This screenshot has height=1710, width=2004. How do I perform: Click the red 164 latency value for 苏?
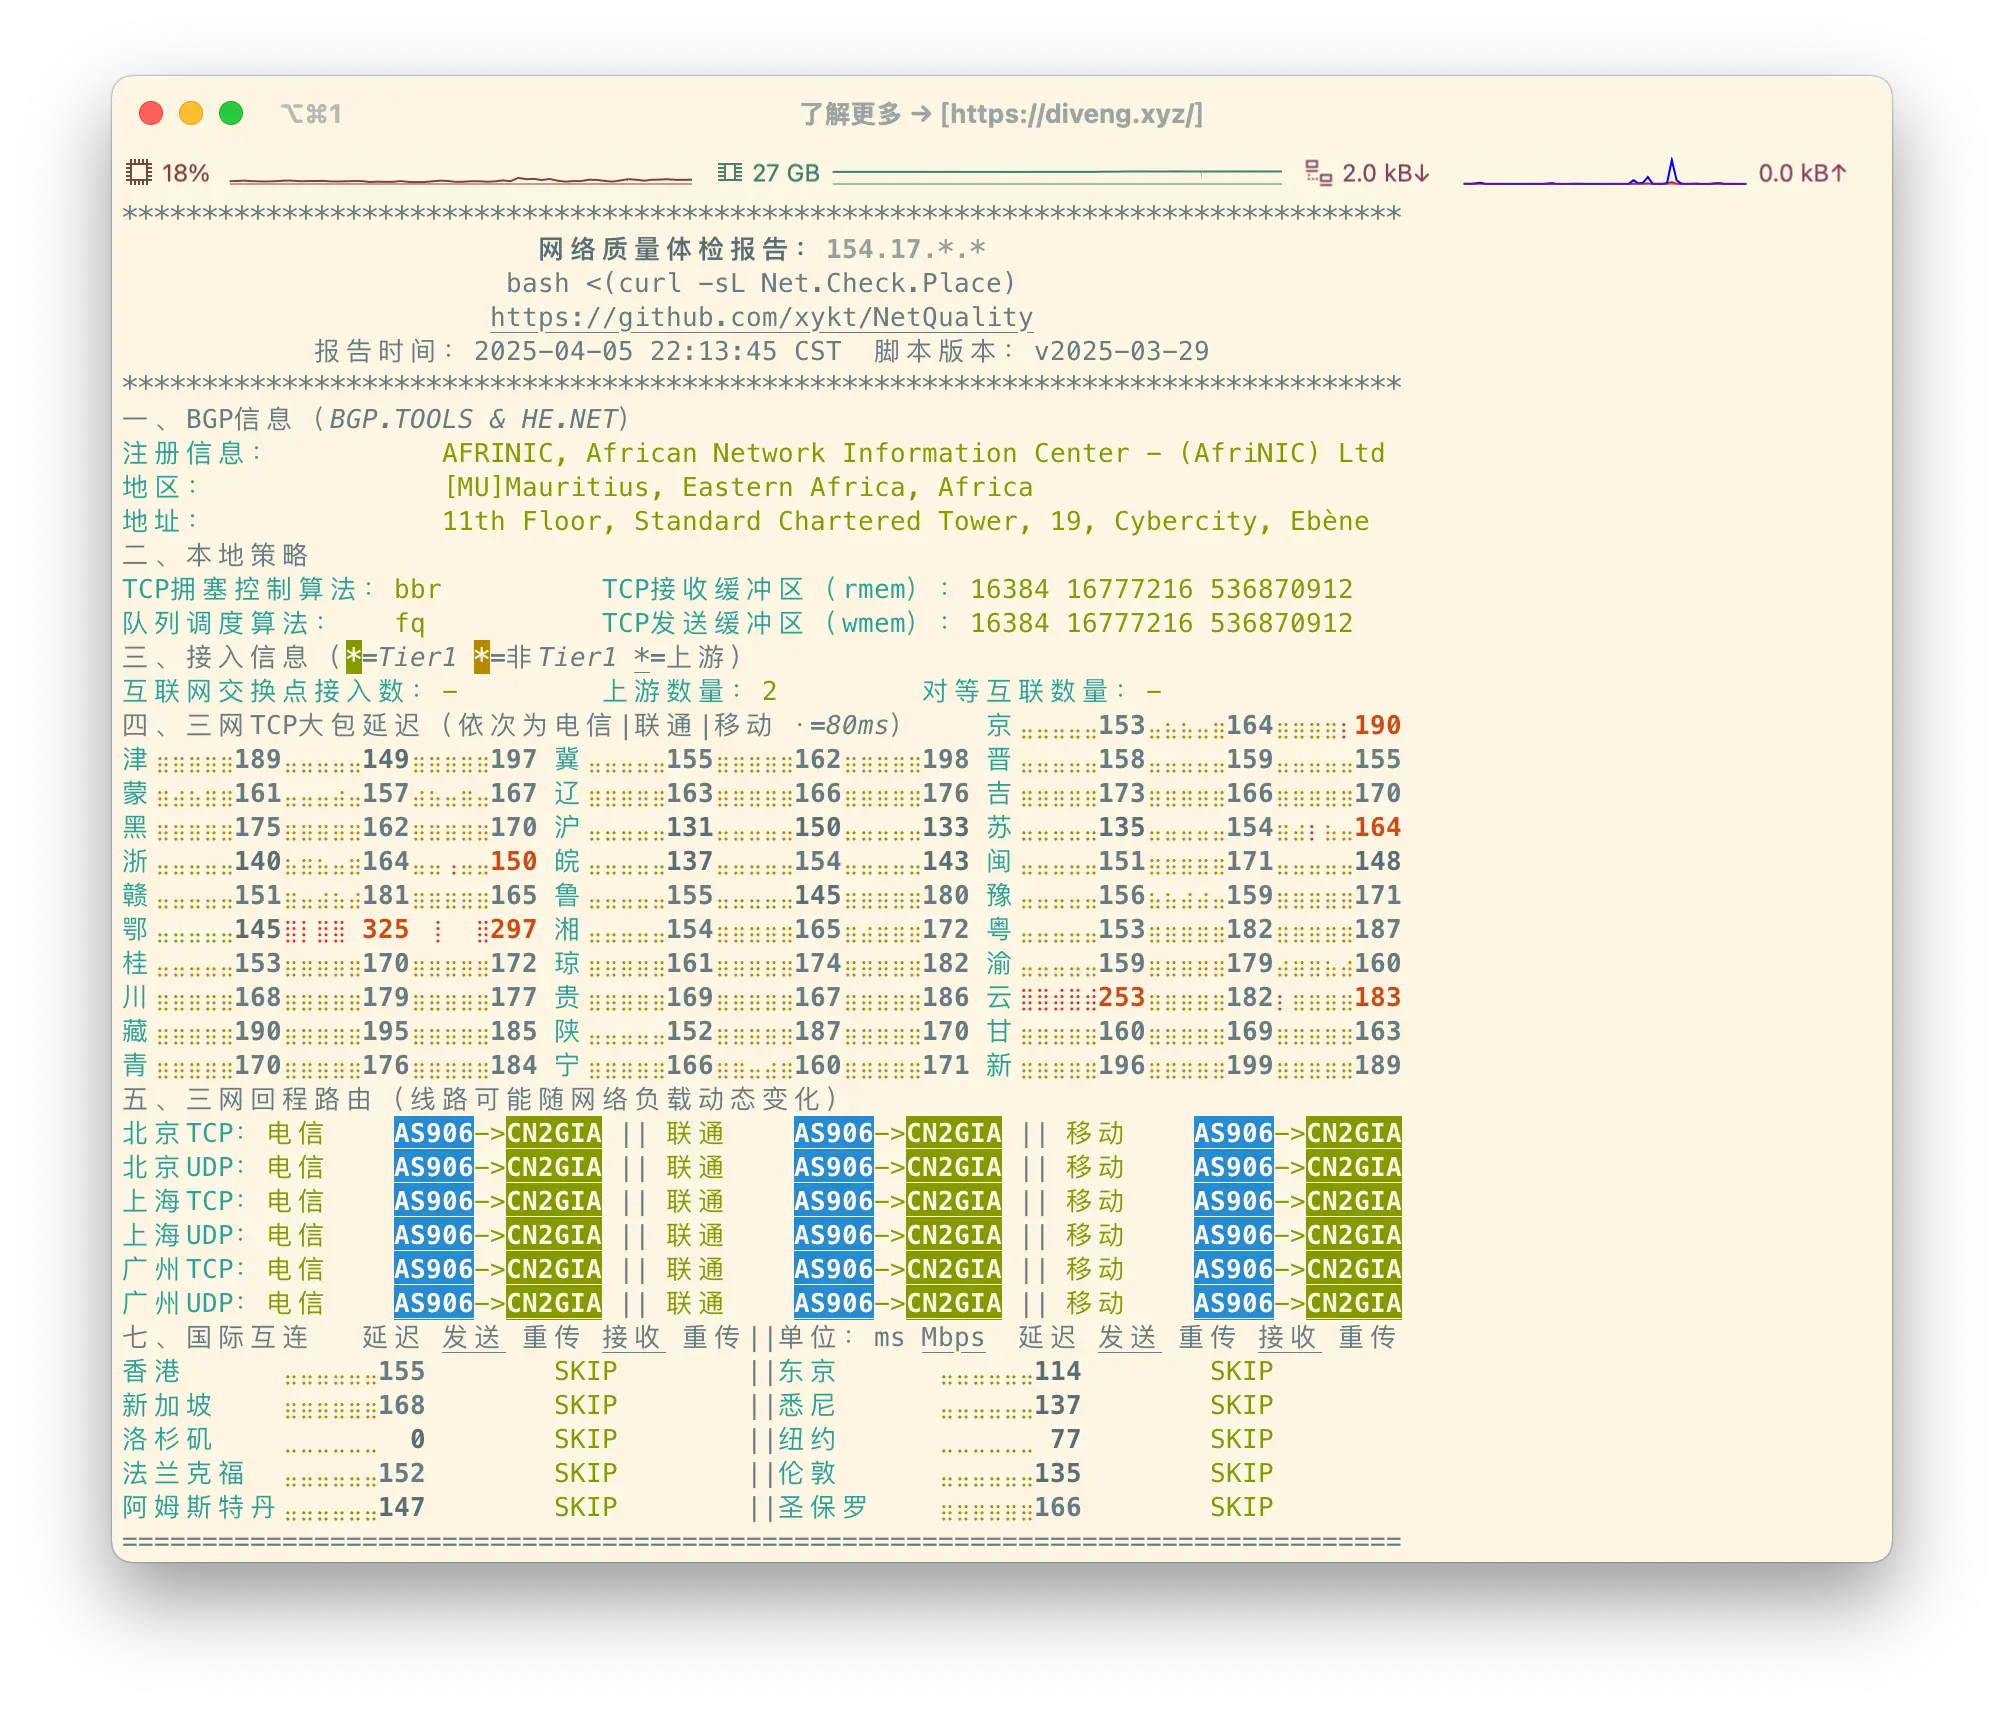(x=1378, y=827)
